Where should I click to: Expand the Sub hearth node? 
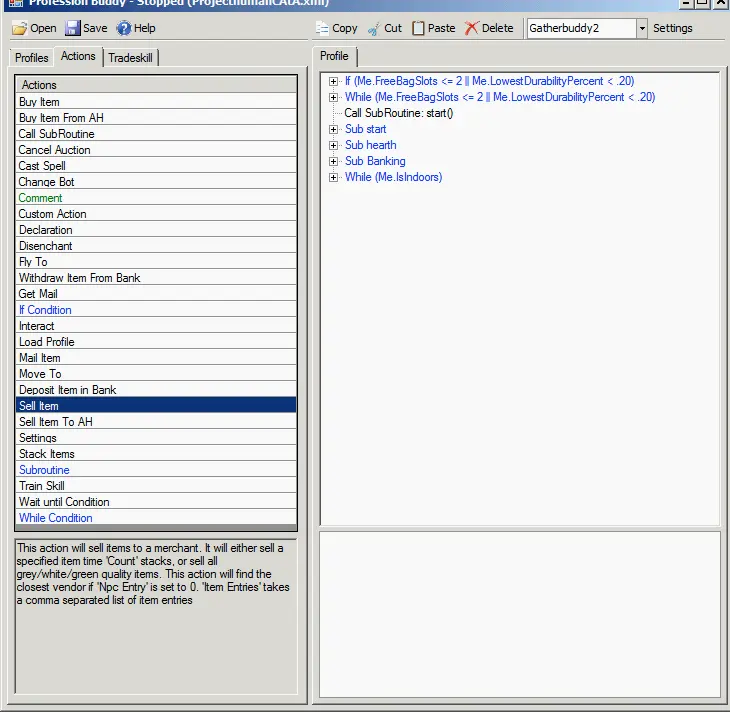point(334,145)
